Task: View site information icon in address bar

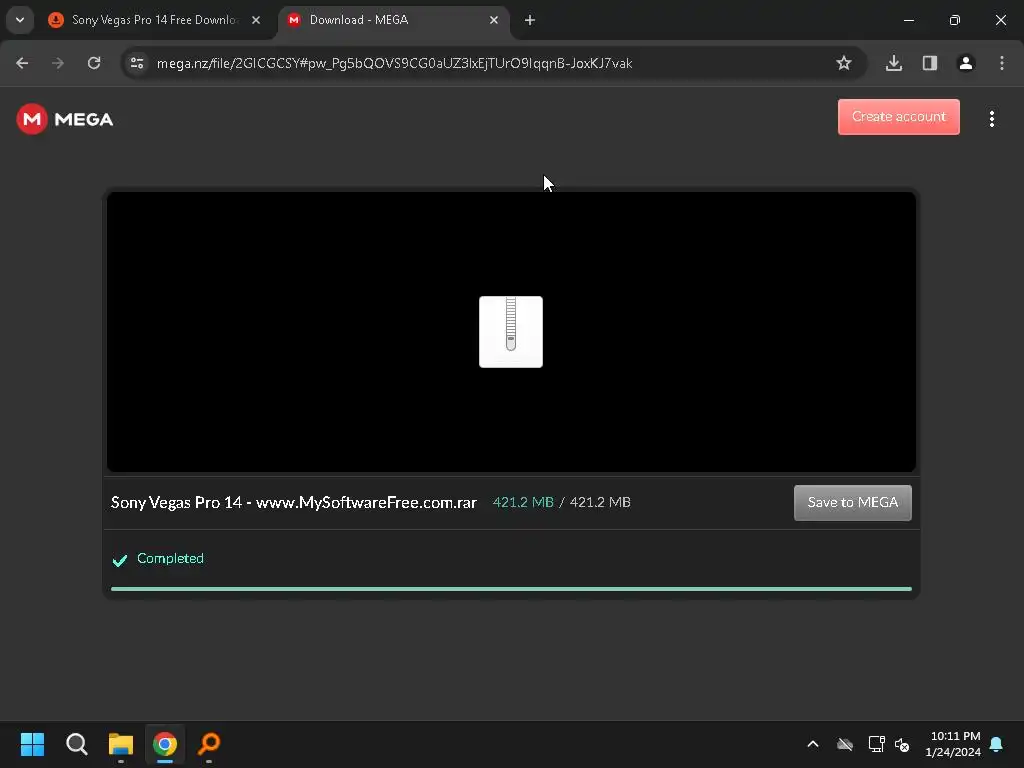Action: point(137,63)
